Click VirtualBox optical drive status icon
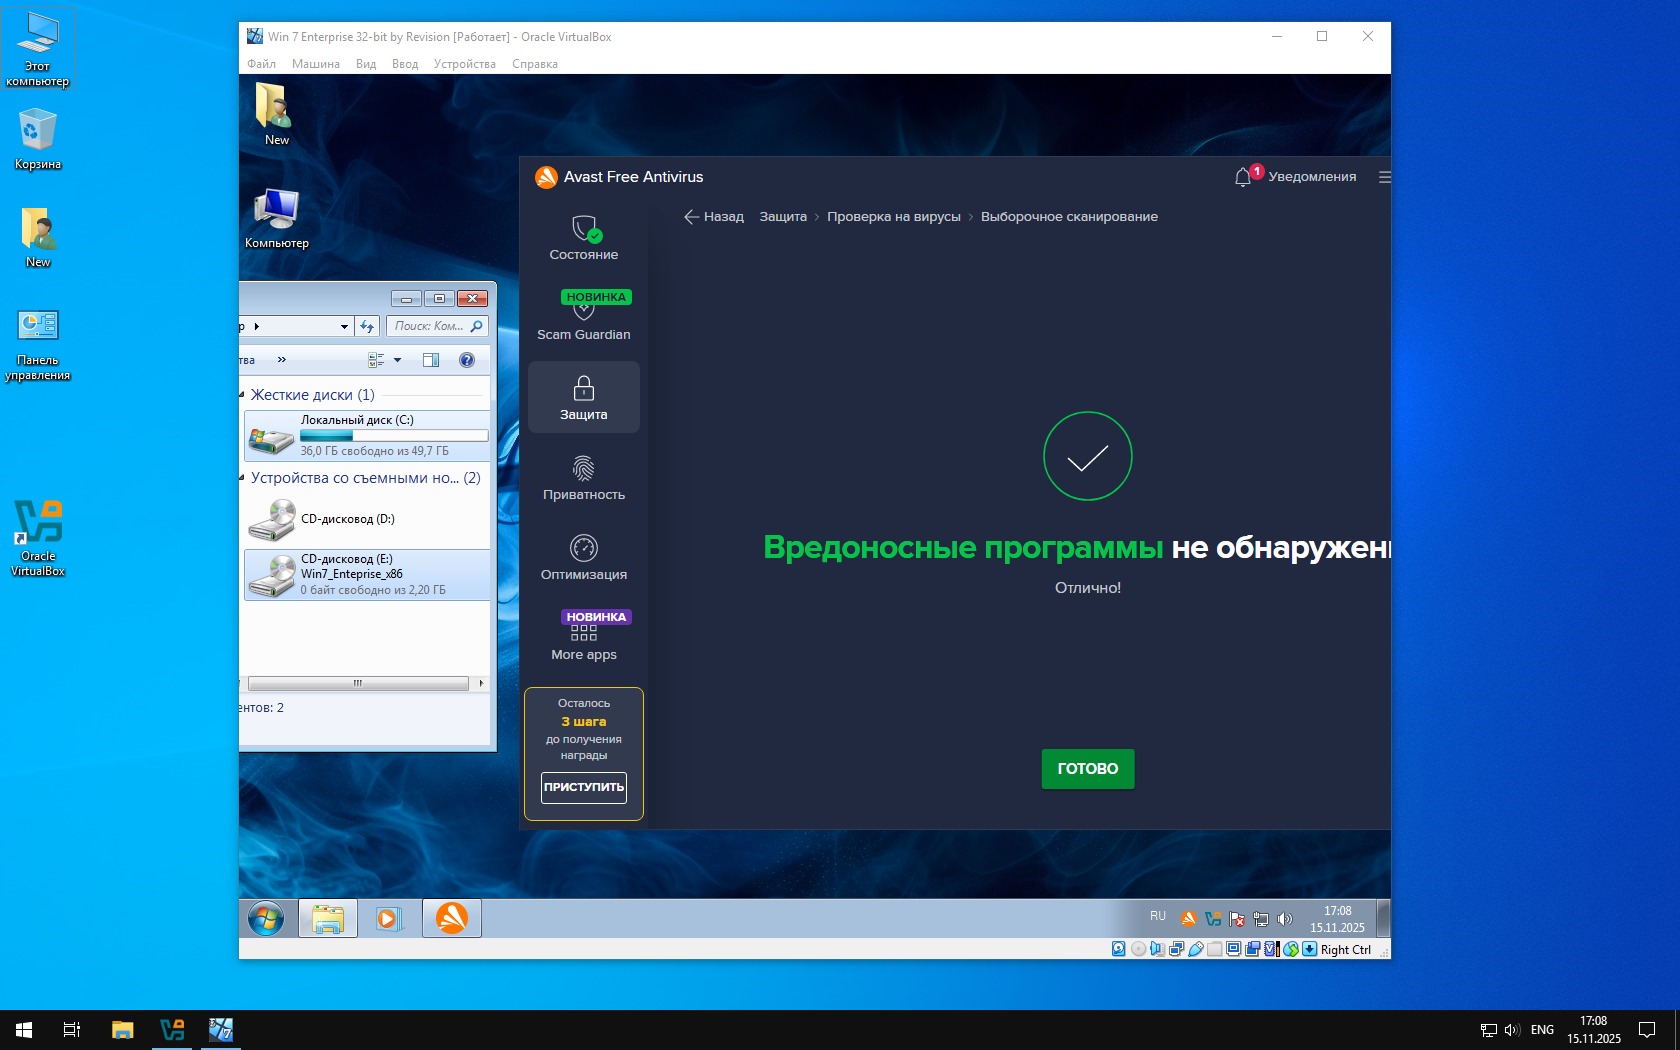Screen dimensions: 1680x1050 tap(1138, 949)
